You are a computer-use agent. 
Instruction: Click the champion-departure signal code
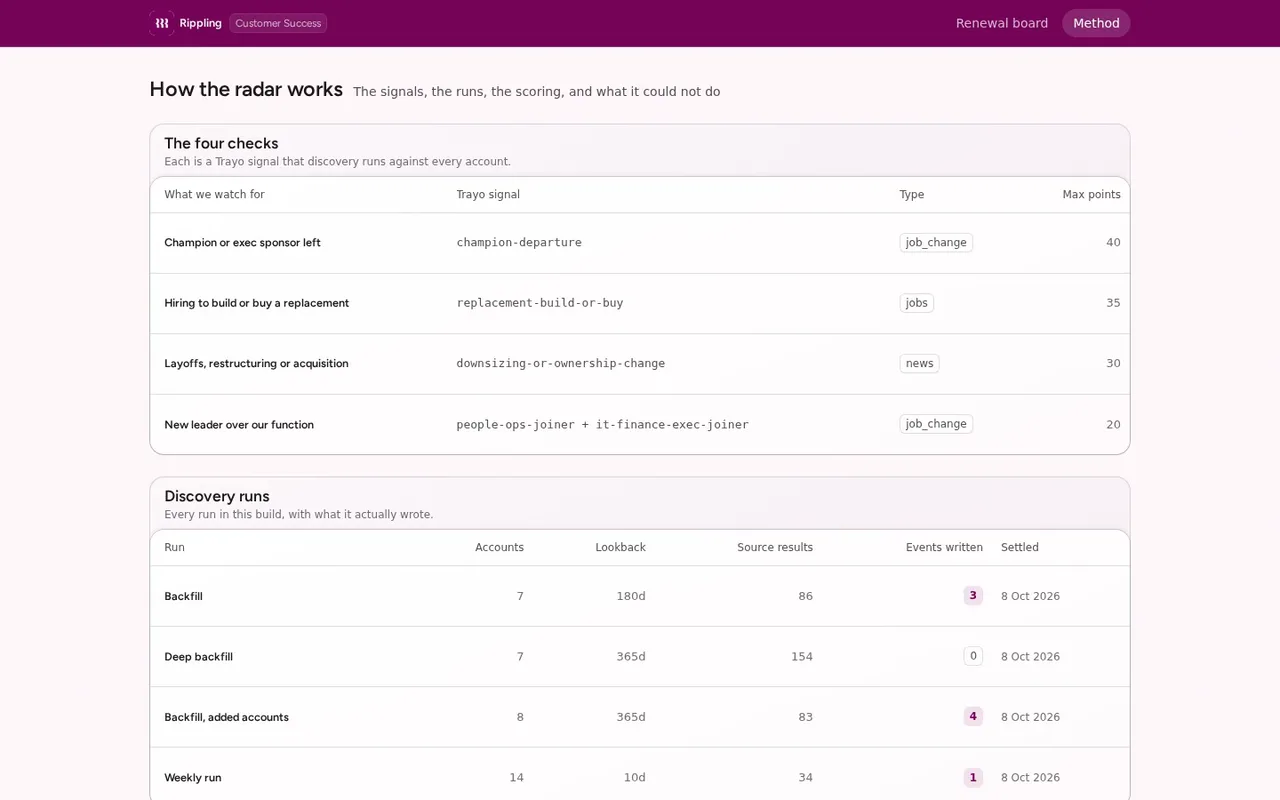[519, 243]
